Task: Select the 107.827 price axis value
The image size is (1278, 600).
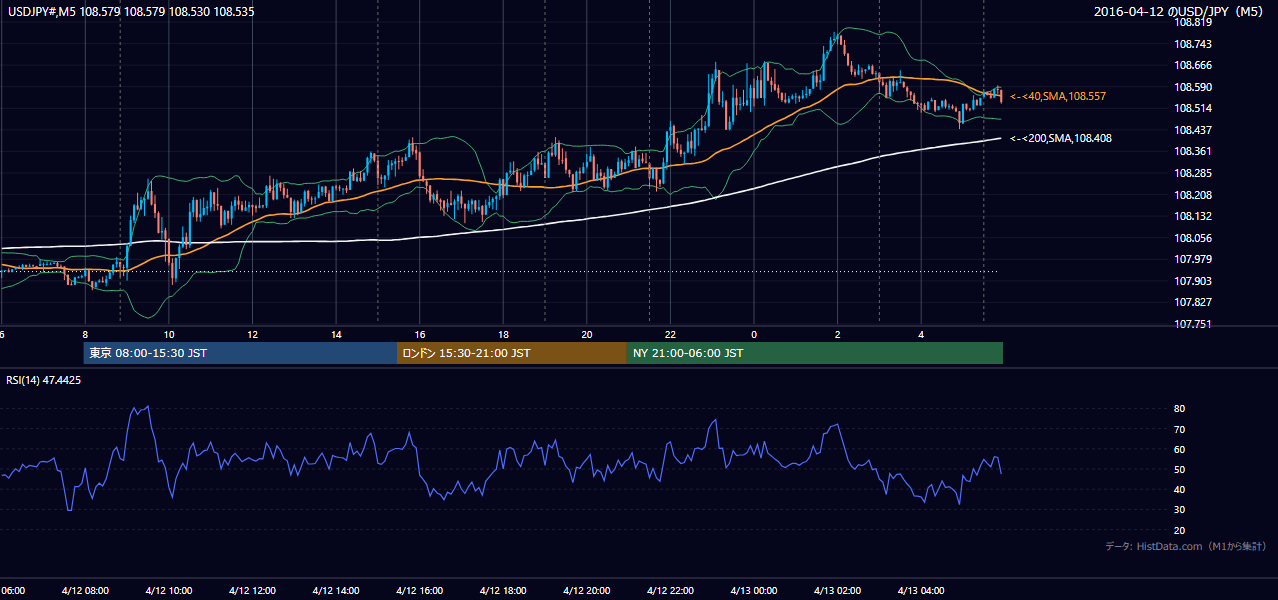Action: coord(1194,302)
